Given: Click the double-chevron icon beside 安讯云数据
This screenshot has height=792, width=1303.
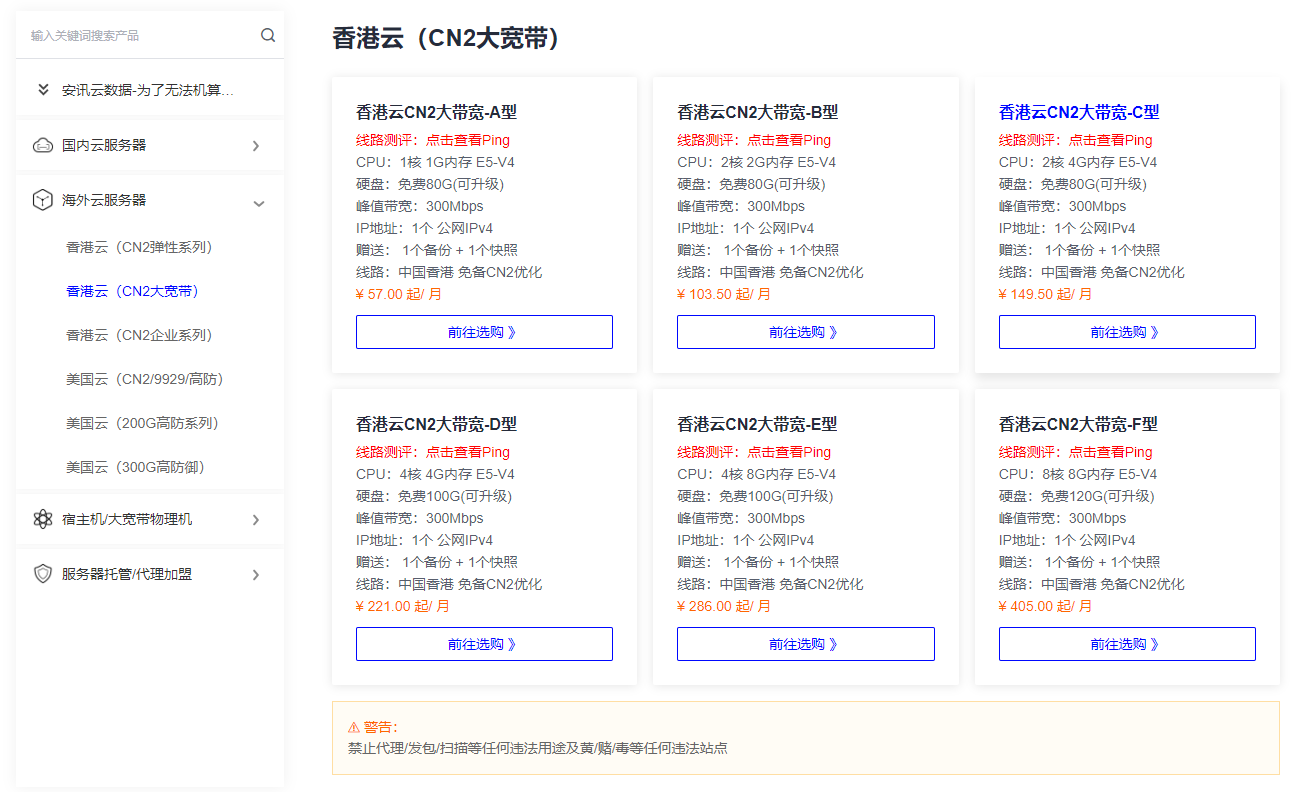Looking at the screenshot, I should point(43,90).
